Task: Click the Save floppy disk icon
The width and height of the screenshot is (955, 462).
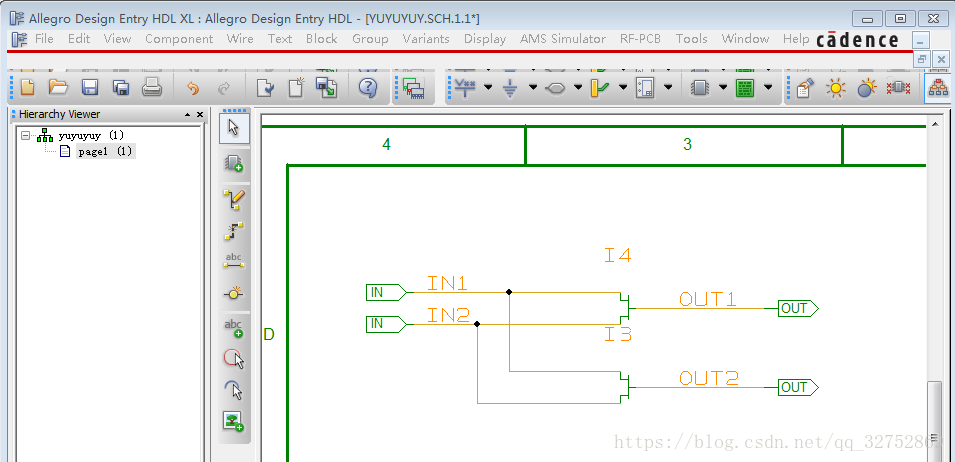Action: [89, 88]
